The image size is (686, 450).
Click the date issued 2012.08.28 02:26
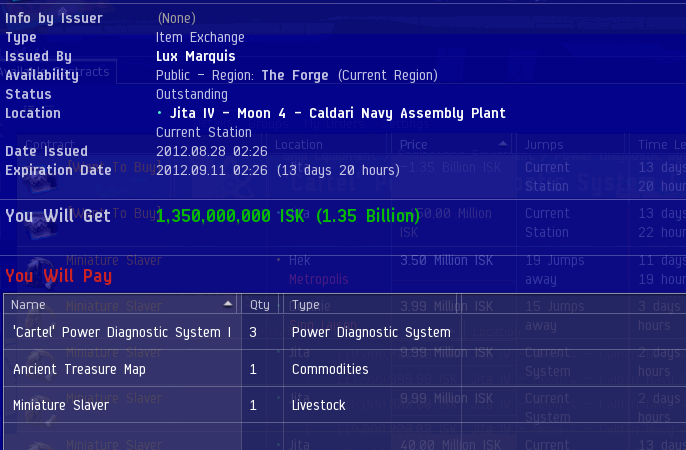(212, 151)
